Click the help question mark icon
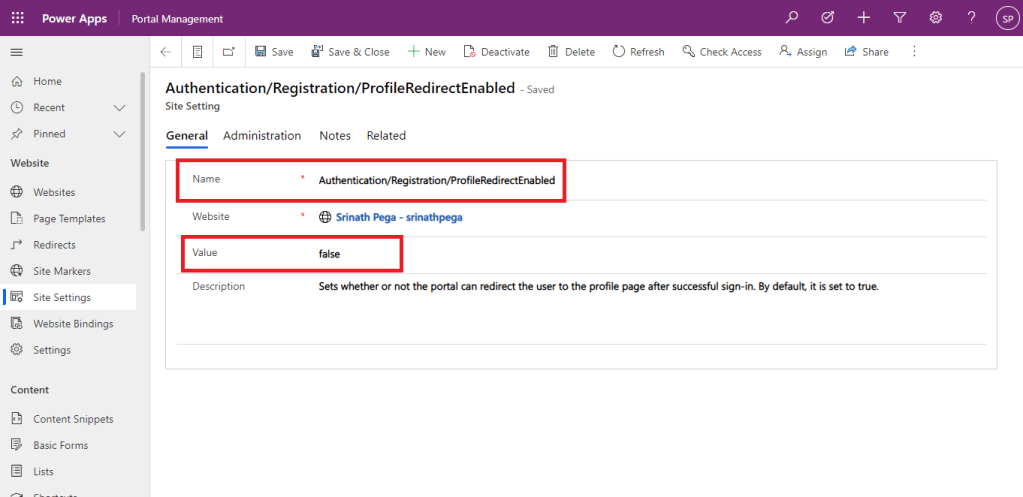Screen dimensions: 1023x497 971,18
